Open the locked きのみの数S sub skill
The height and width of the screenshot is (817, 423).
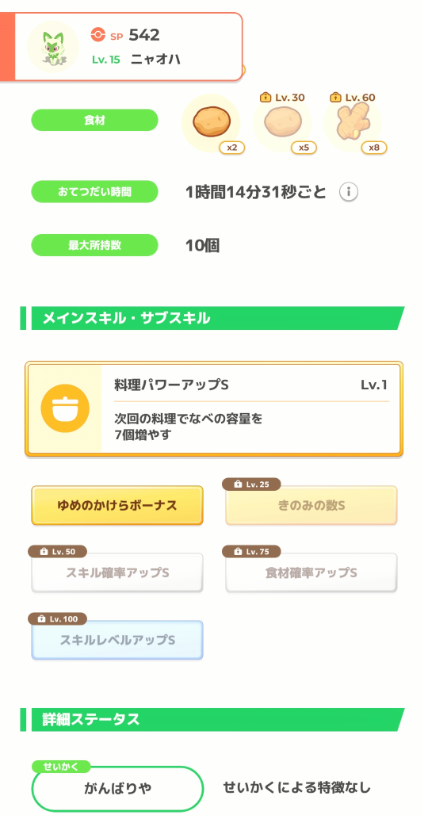click(312, 505)
